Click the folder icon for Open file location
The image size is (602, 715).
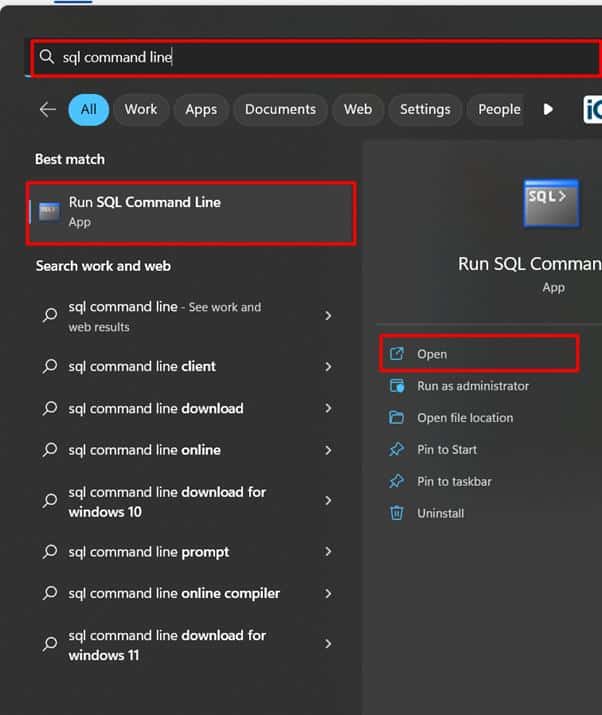[397, 417]
